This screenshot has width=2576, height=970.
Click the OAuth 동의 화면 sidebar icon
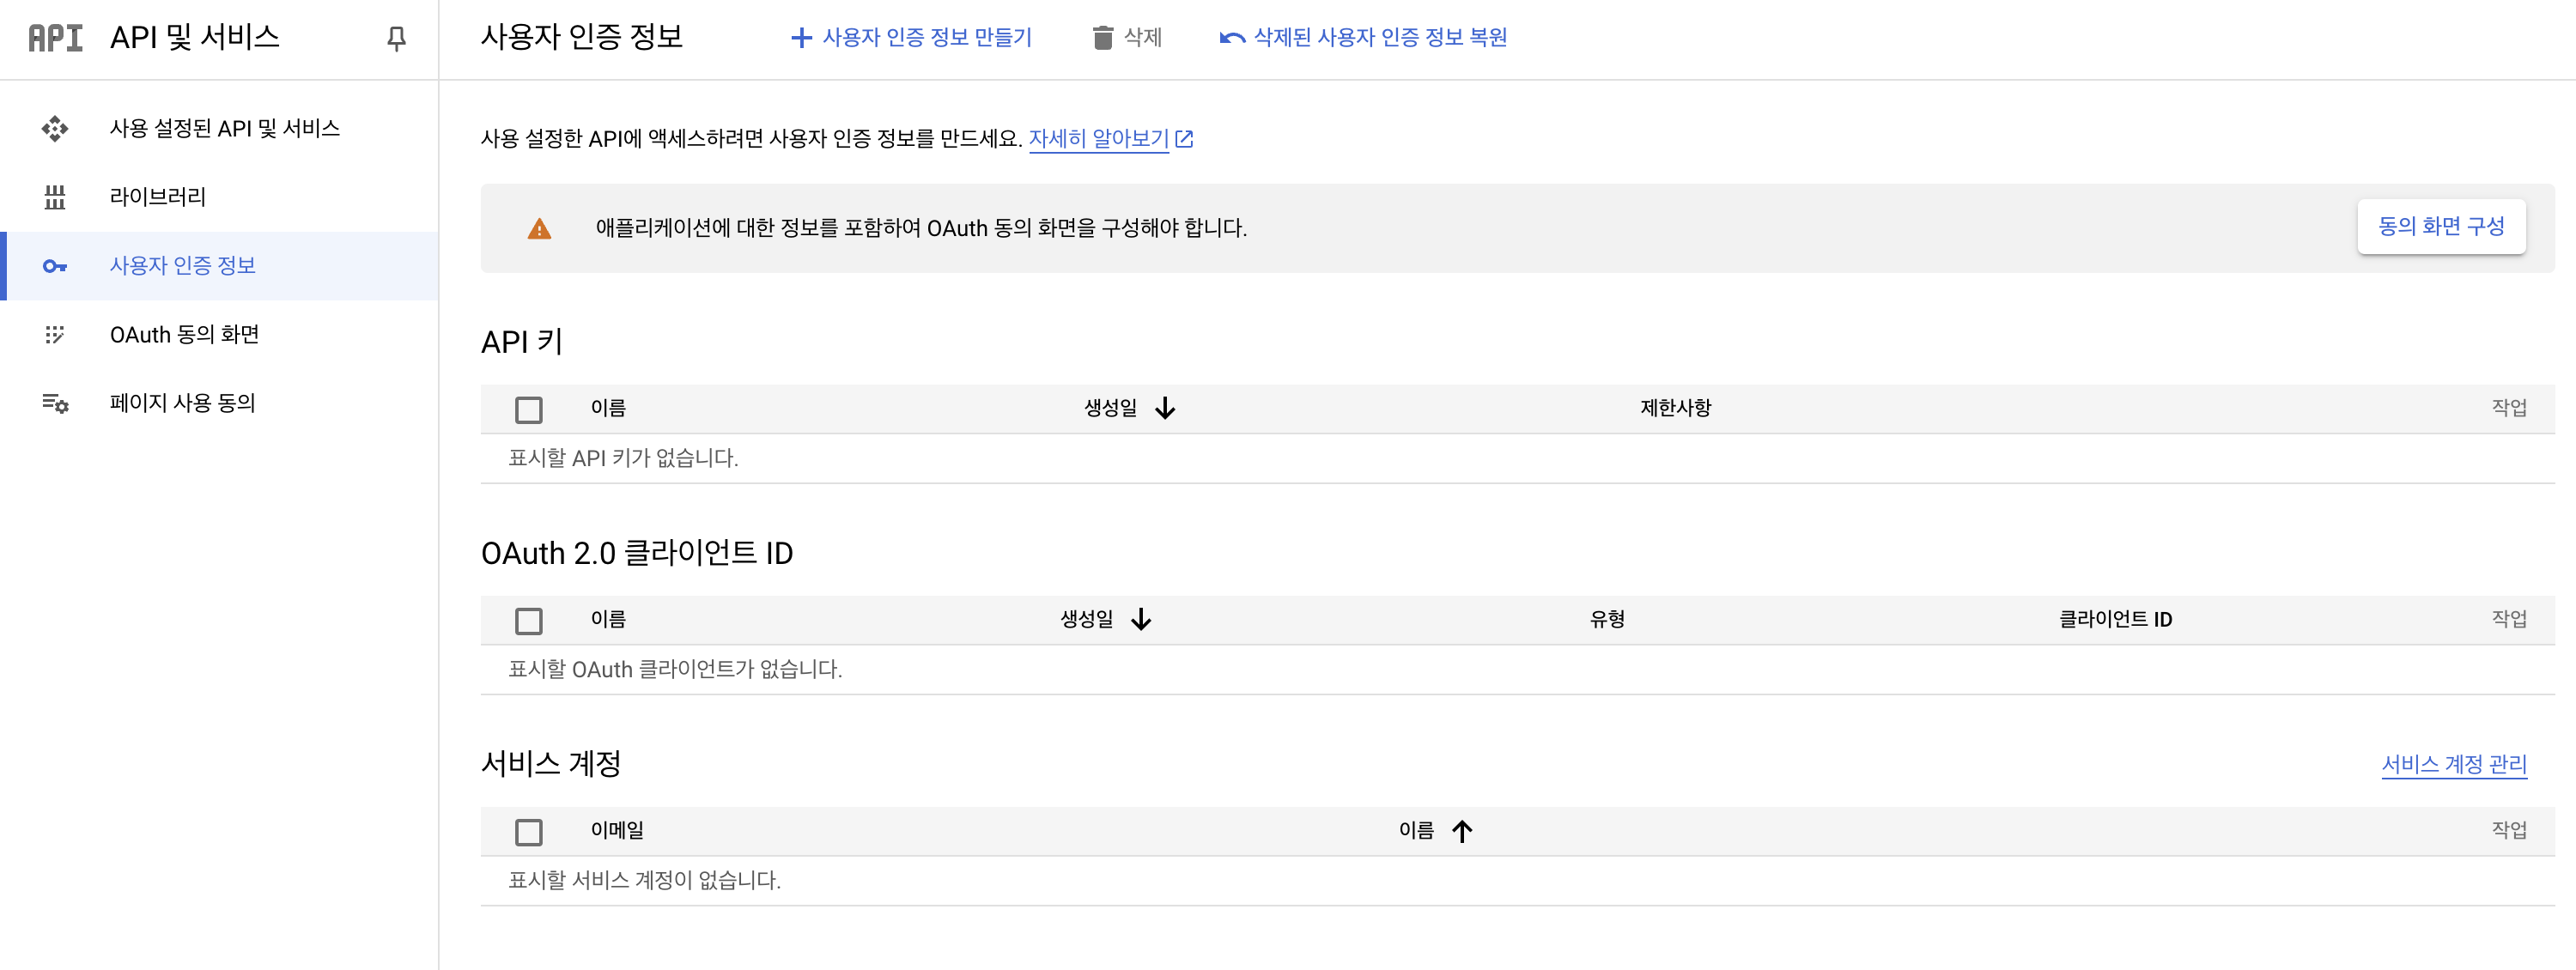pos(55,334)
